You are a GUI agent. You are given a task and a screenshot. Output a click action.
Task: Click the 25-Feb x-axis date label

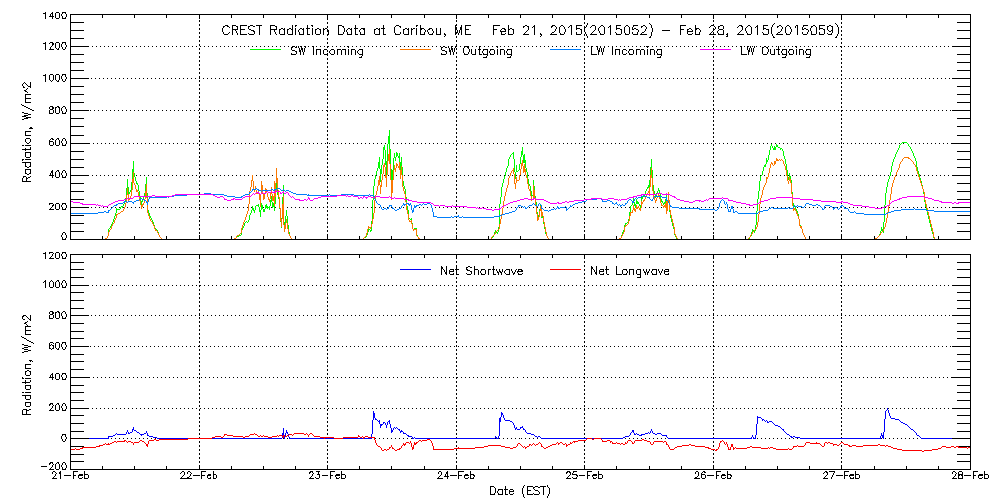[x=584, y=477]
